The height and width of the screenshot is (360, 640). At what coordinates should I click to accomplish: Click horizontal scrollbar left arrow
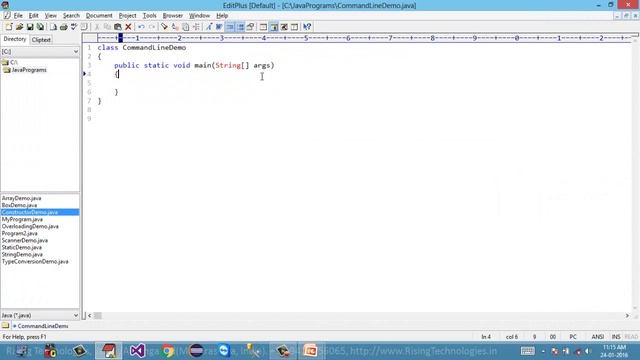(x=89, y=316)
